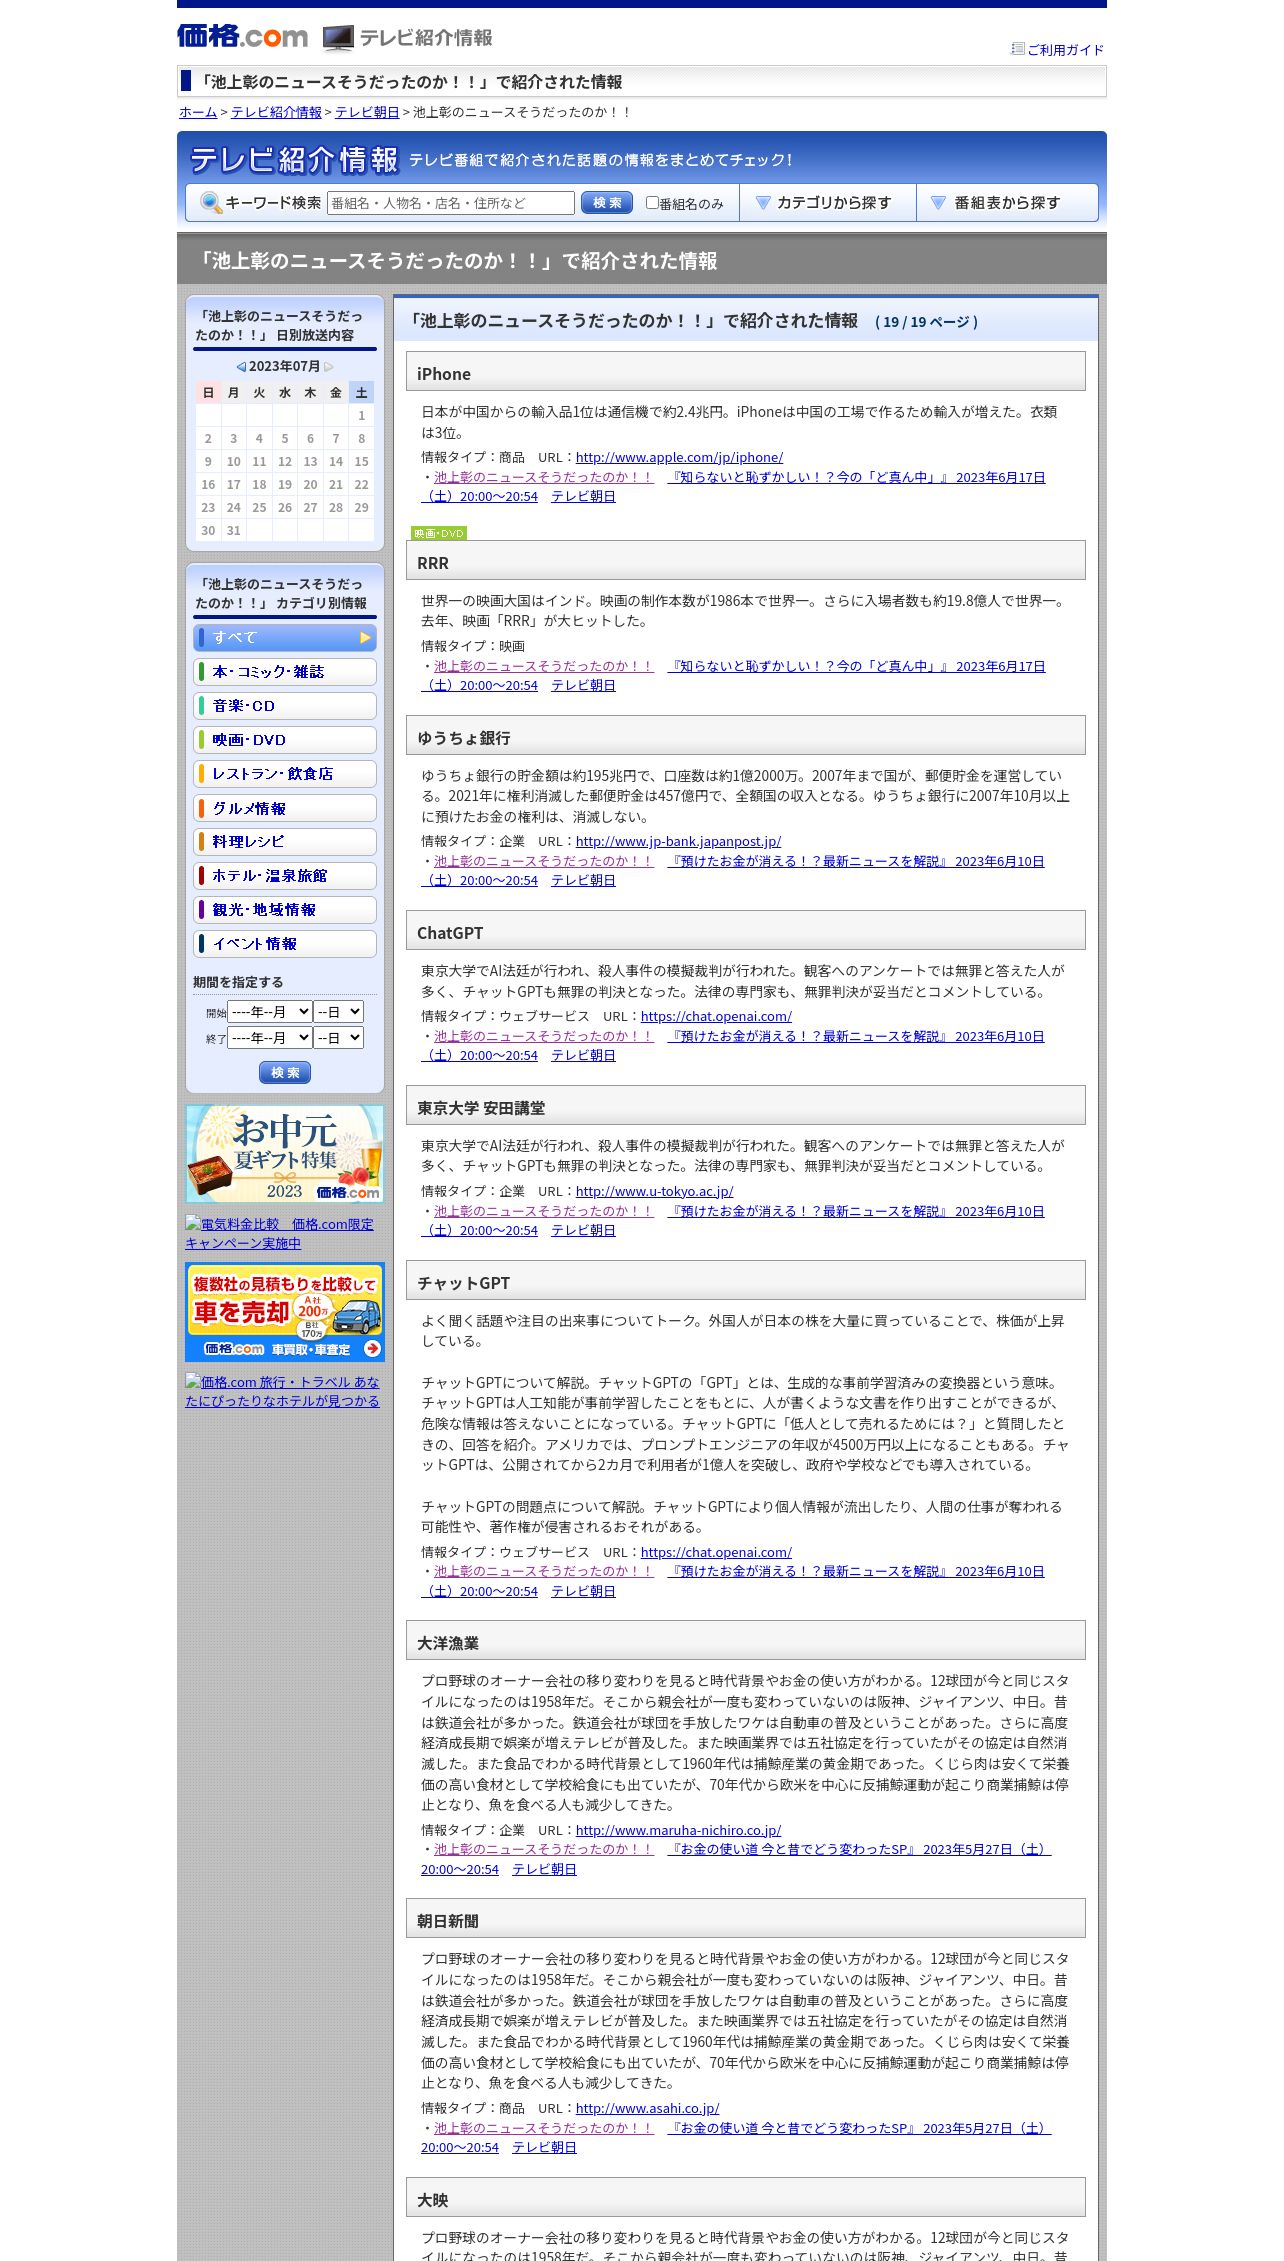
Task: Open the 開始 year-month dropdown
Action: 270,1012
